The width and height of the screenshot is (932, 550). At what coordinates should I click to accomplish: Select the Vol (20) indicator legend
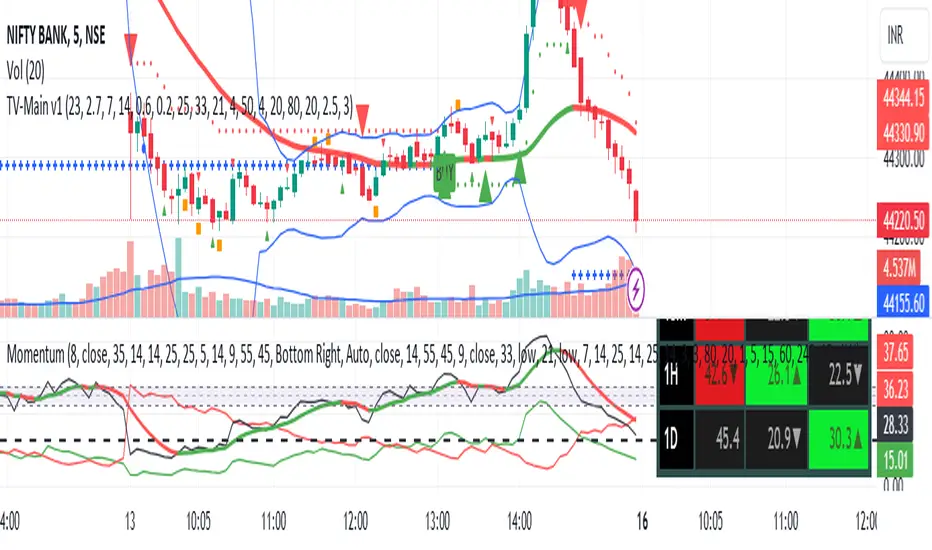tap(26, 71)
